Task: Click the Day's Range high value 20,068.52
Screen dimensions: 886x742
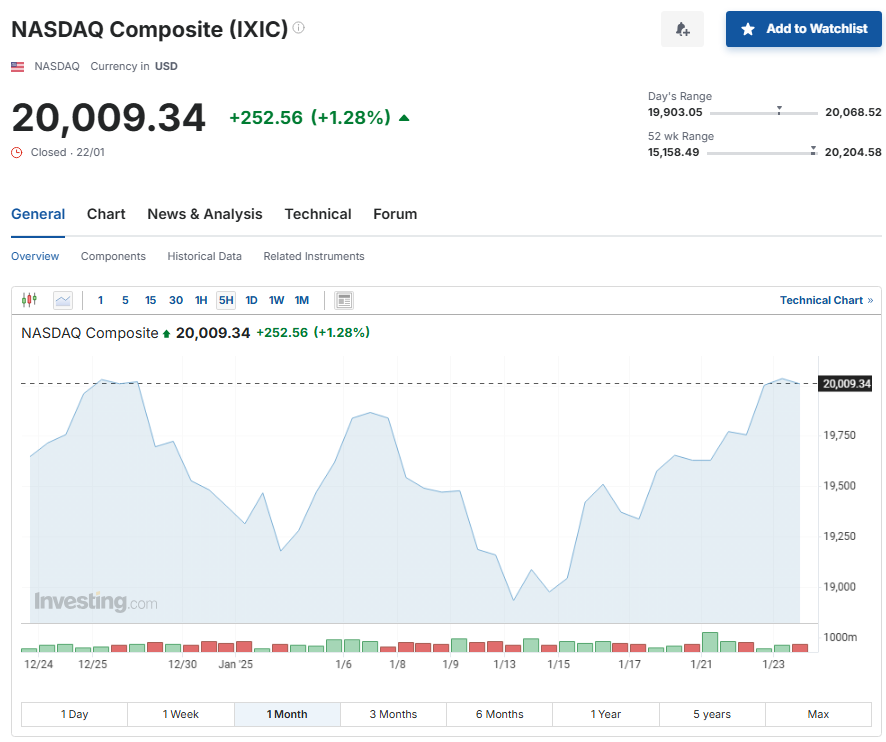Action: [853, 112]
